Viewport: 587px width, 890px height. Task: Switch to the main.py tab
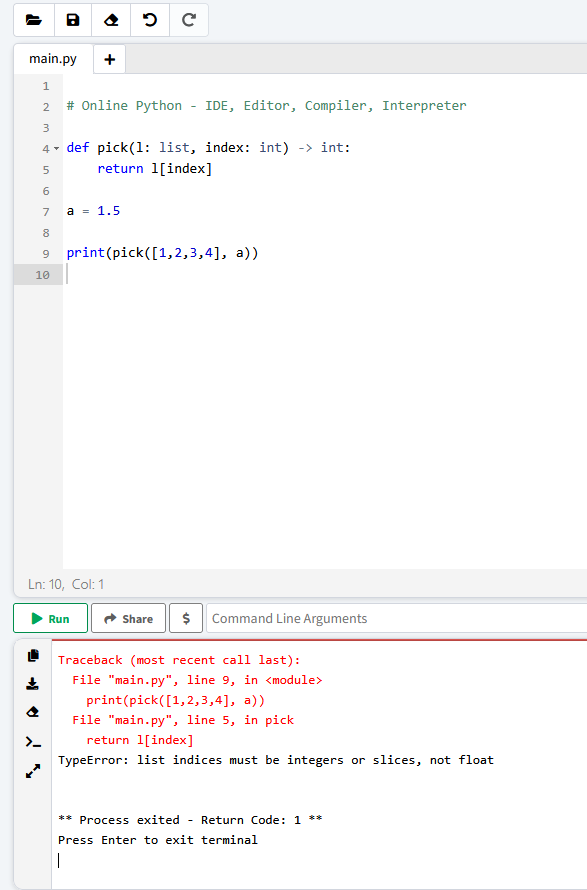click(x=53, y=58)
